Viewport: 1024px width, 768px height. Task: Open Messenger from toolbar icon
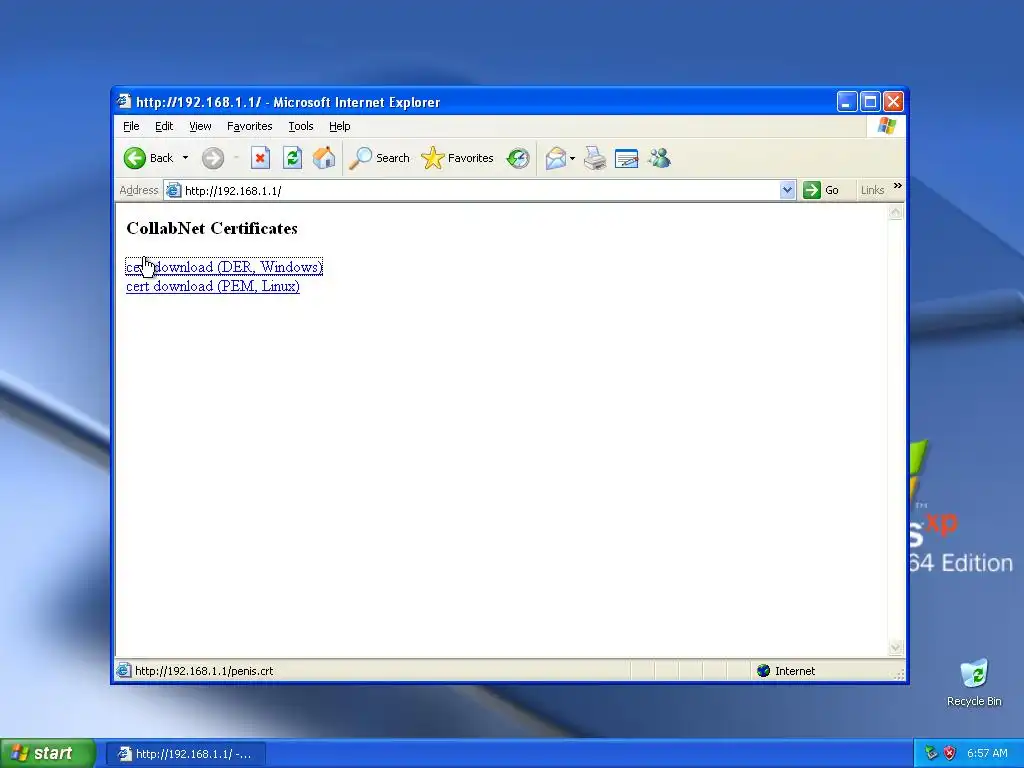point(660,158)
